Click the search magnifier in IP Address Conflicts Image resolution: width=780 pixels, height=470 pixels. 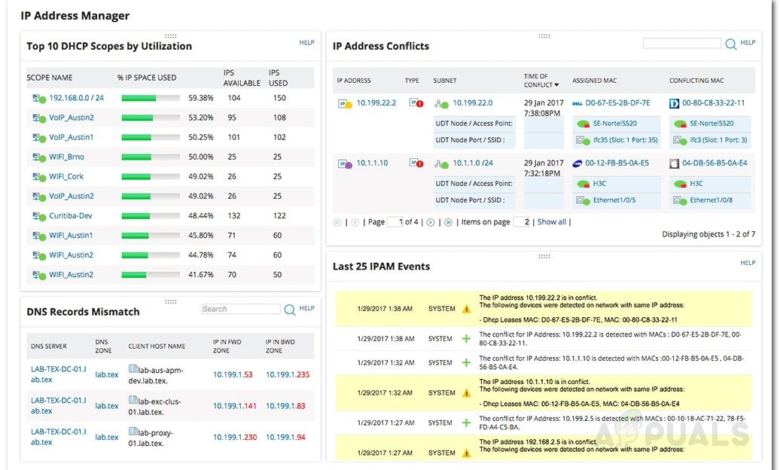pos(731,44)
